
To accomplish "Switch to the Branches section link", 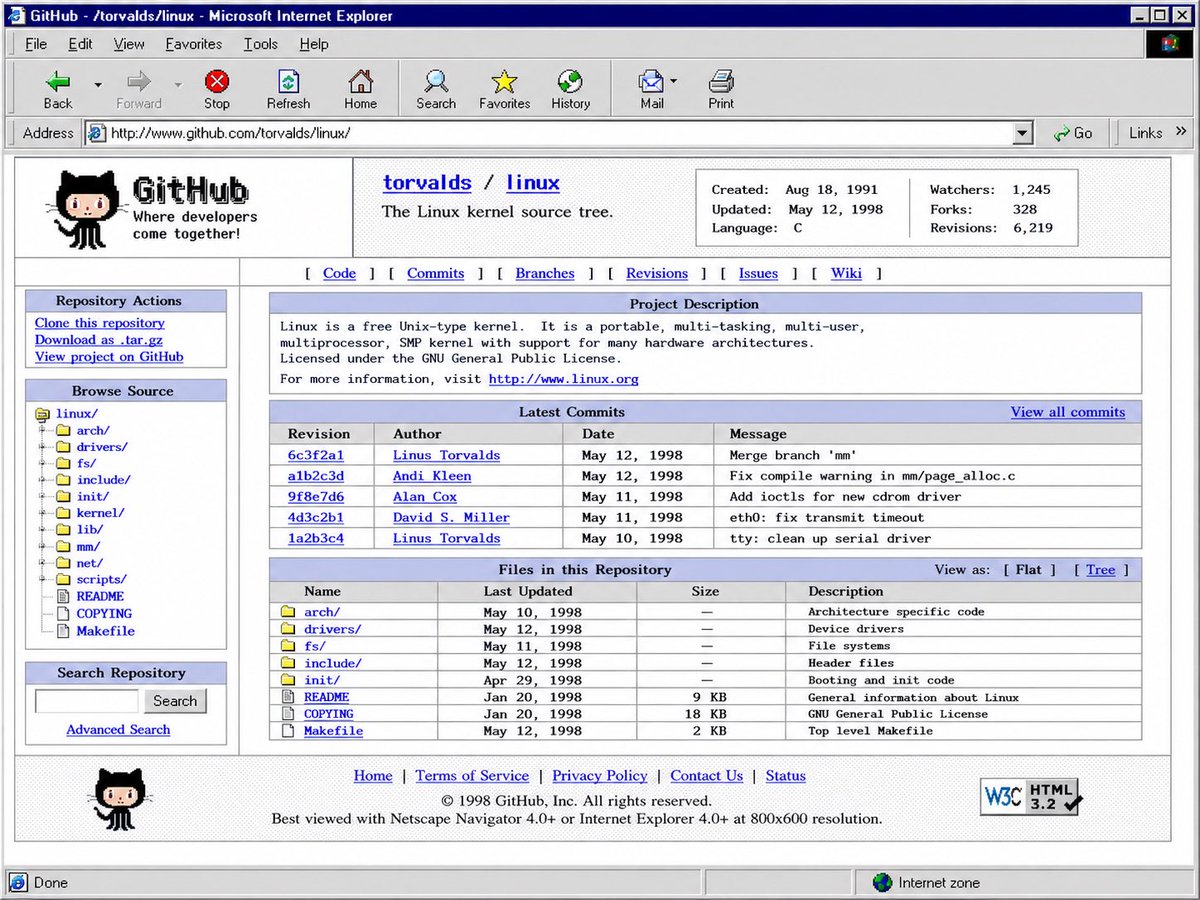I will (545, 273).
